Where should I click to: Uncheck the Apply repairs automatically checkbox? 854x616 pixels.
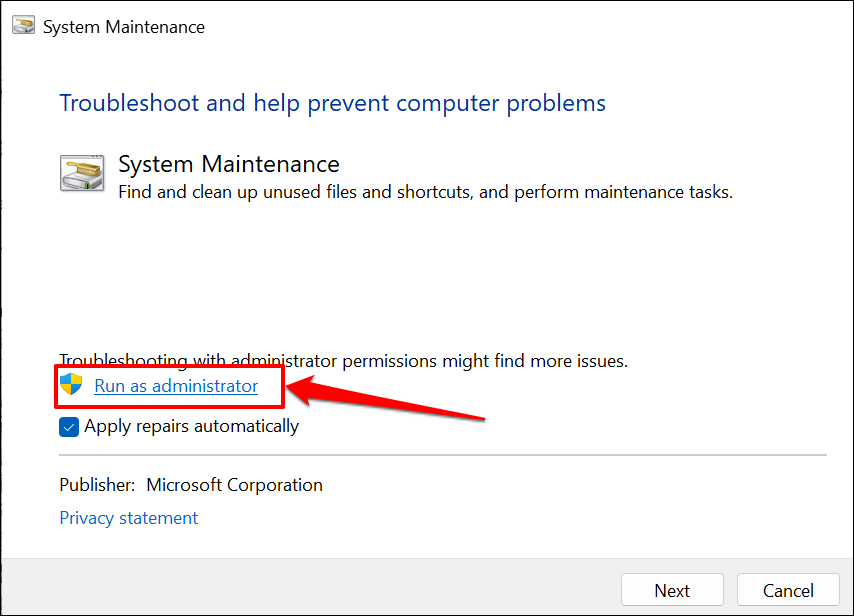click(x=69, y=427)
